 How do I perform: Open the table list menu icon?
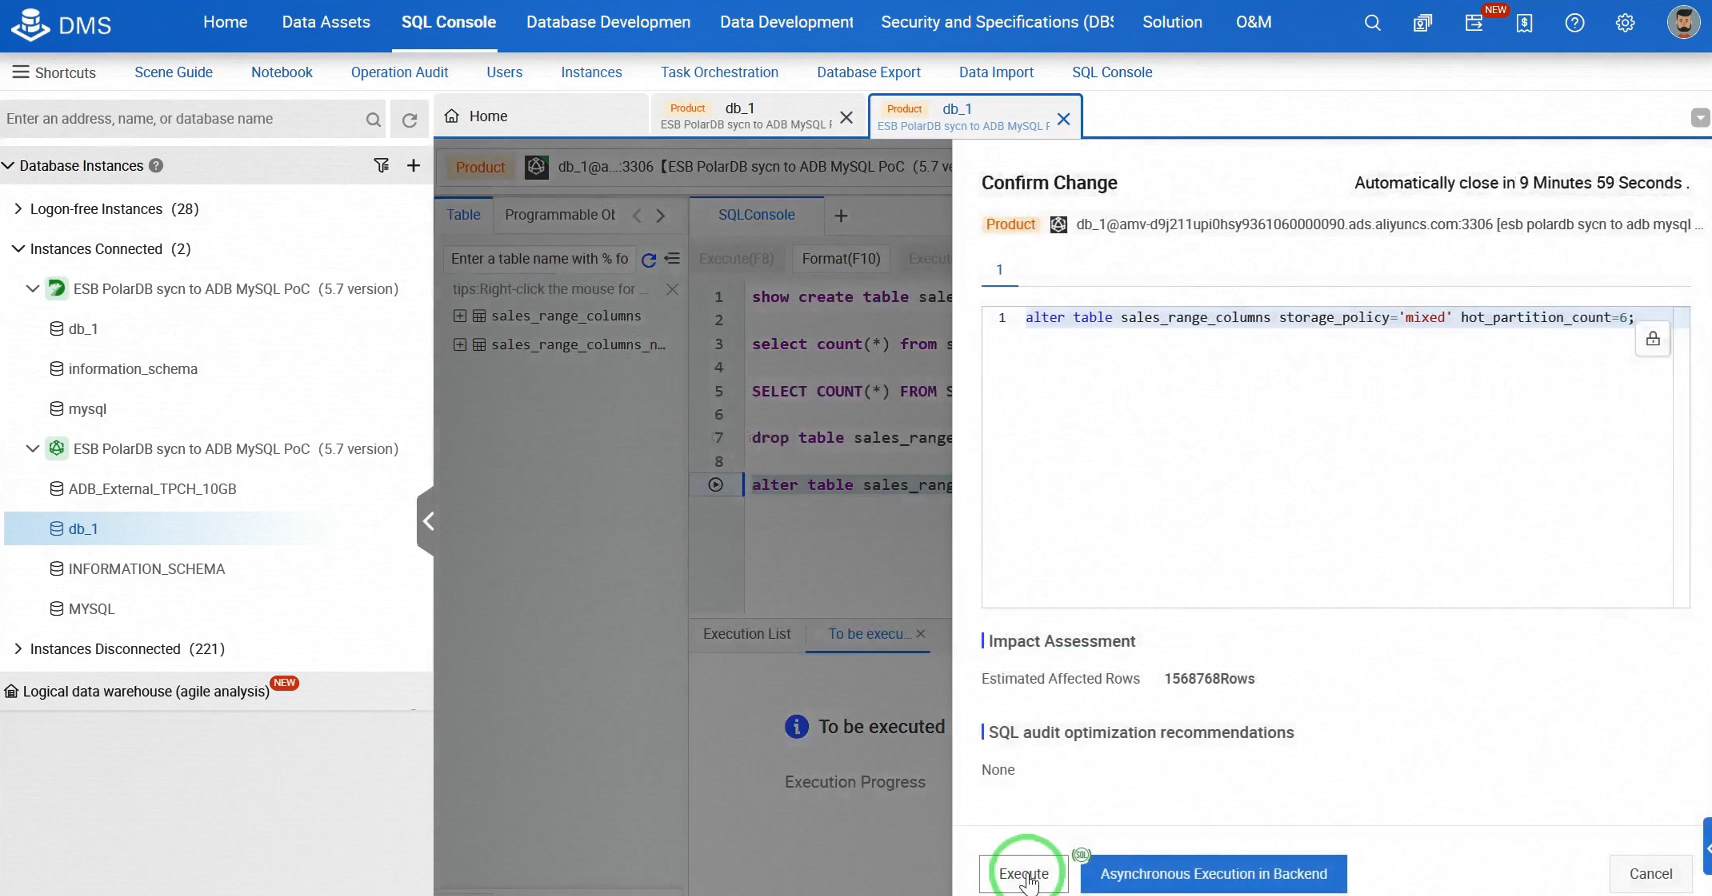tap(672, 259)
